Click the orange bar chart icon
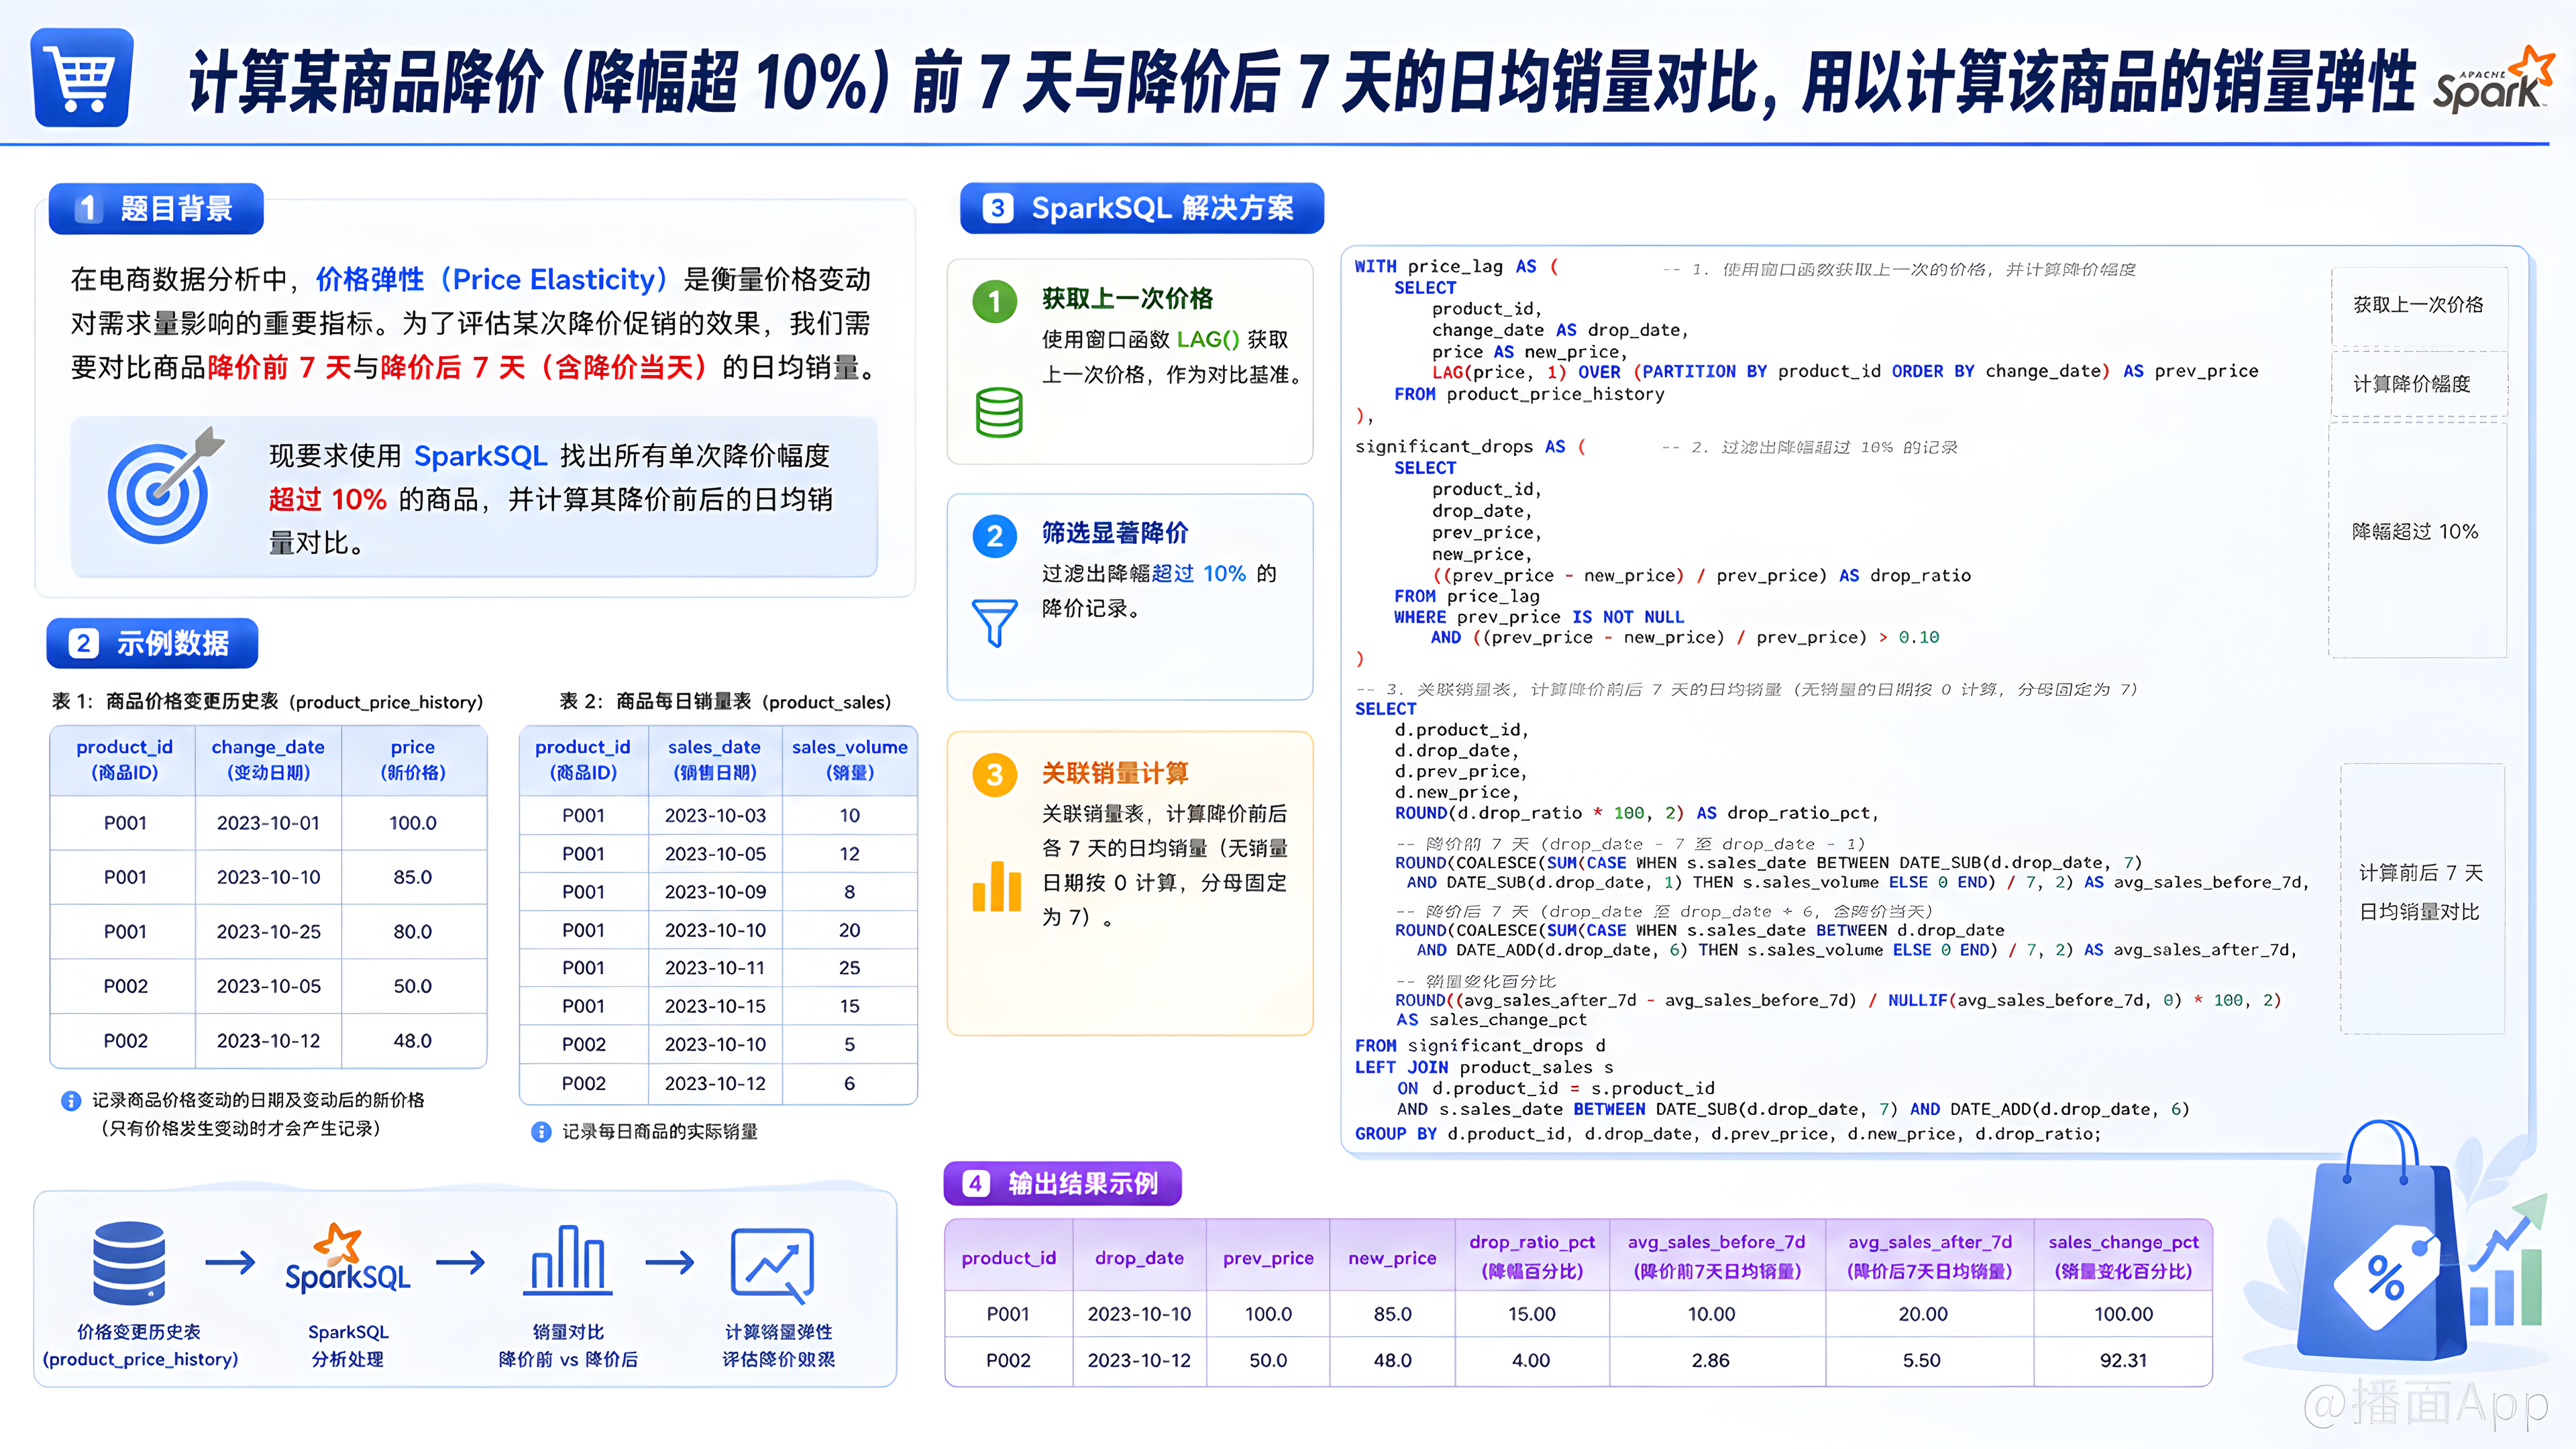The height and width of the screenshot is (1449, 2576). point(996,886)
